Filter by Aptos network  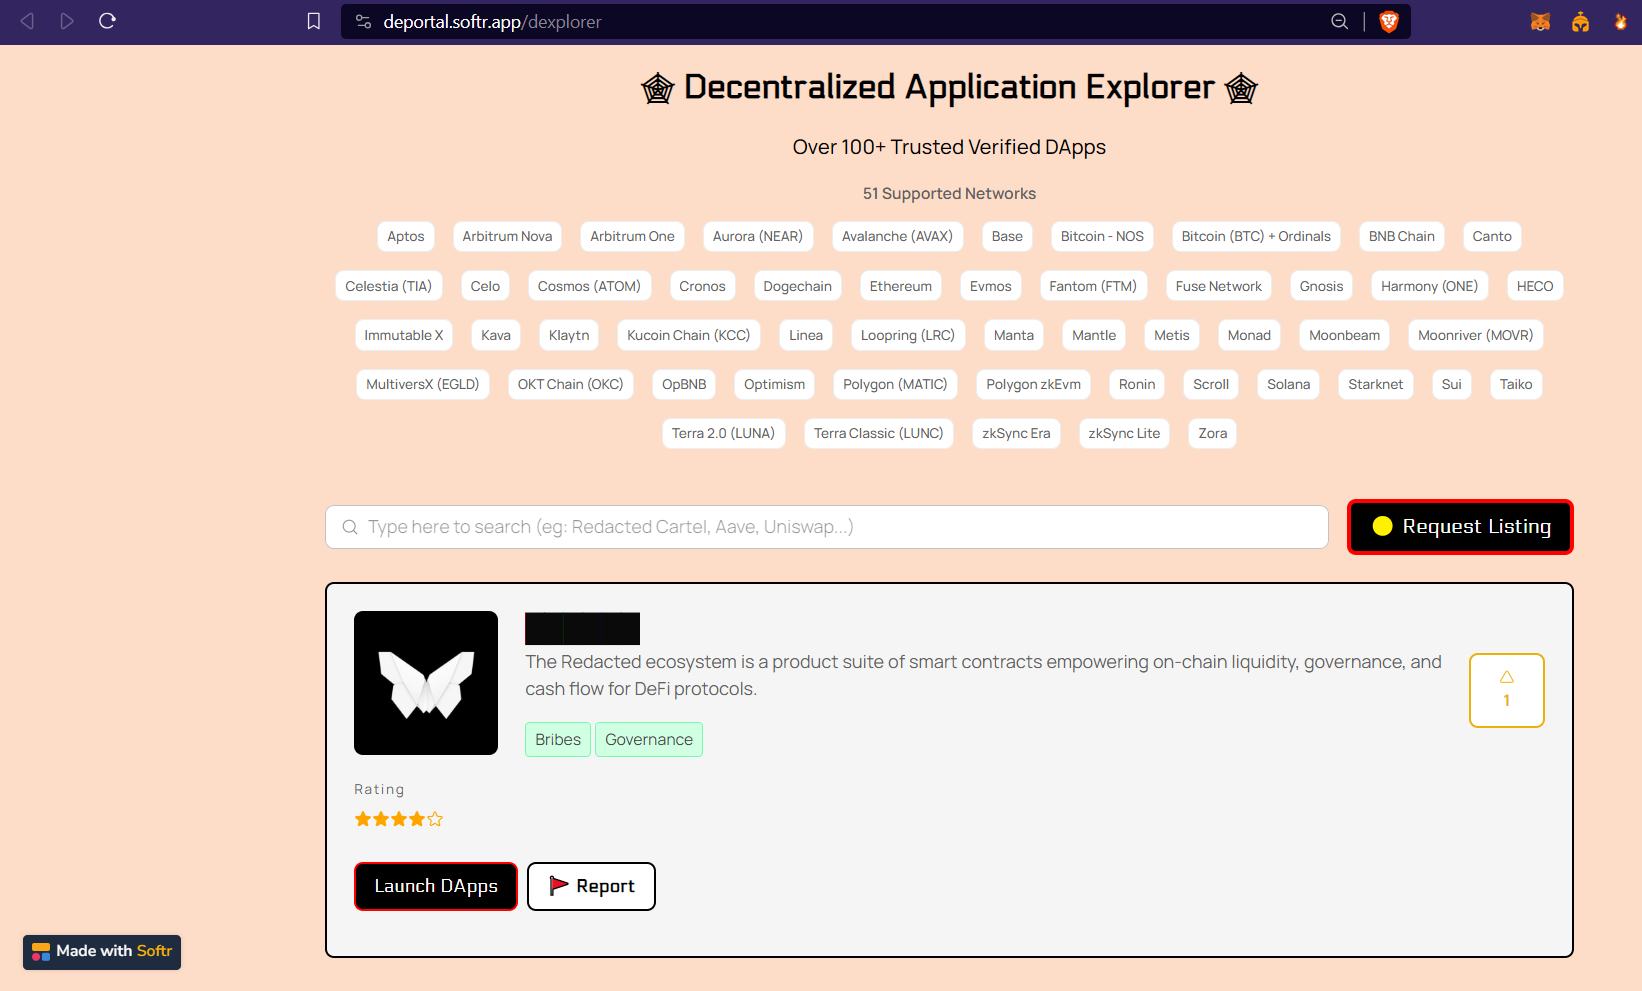pos(406,236)
